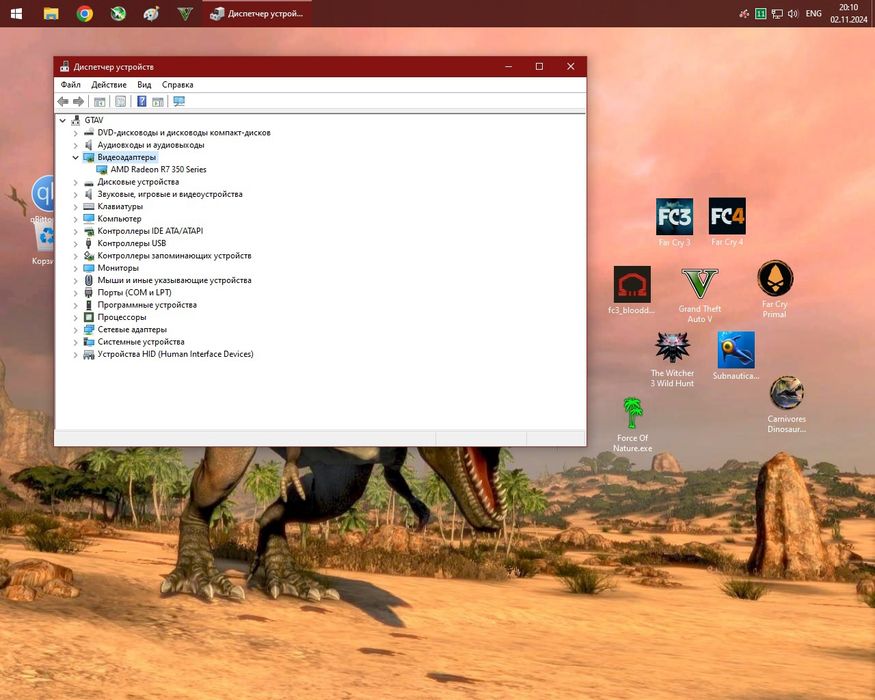The image size is (875, 700).
Task: Select the Far Cry Primal desktop icon
Action: (x=775, y=289)
